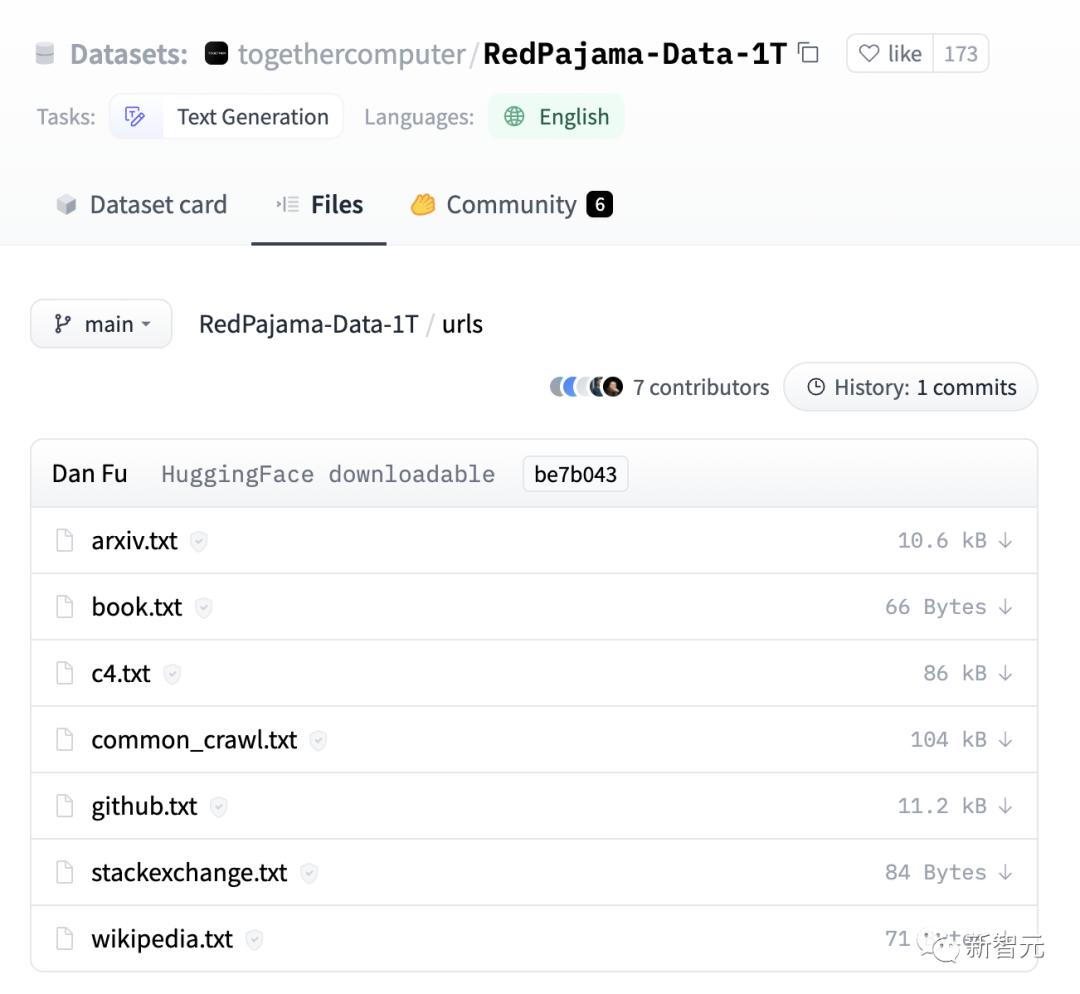
Task: Open the wikipedia.txt file
Action: pos(162,939)
